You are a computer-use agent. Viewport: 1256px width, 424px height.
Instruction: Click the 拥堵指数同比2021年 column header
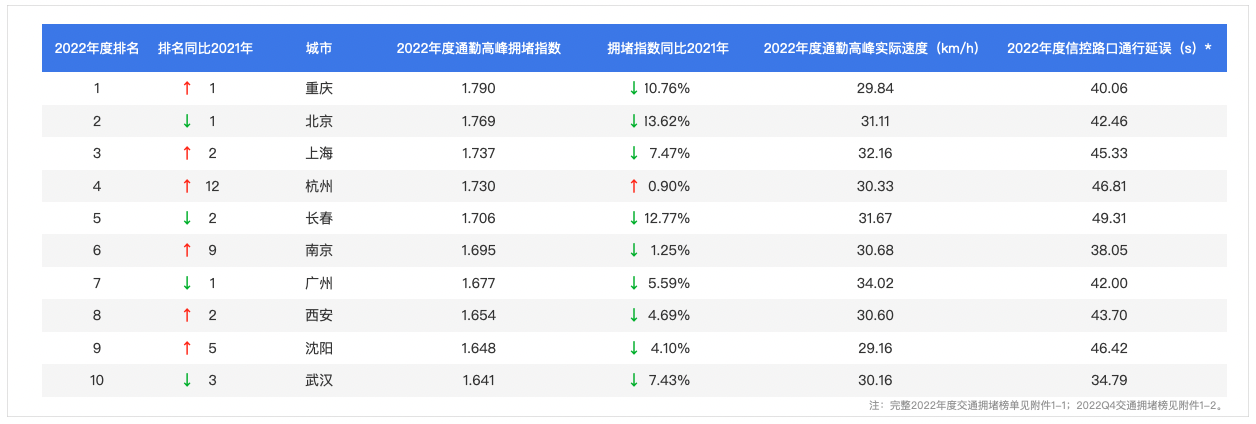tap(668, 48)
